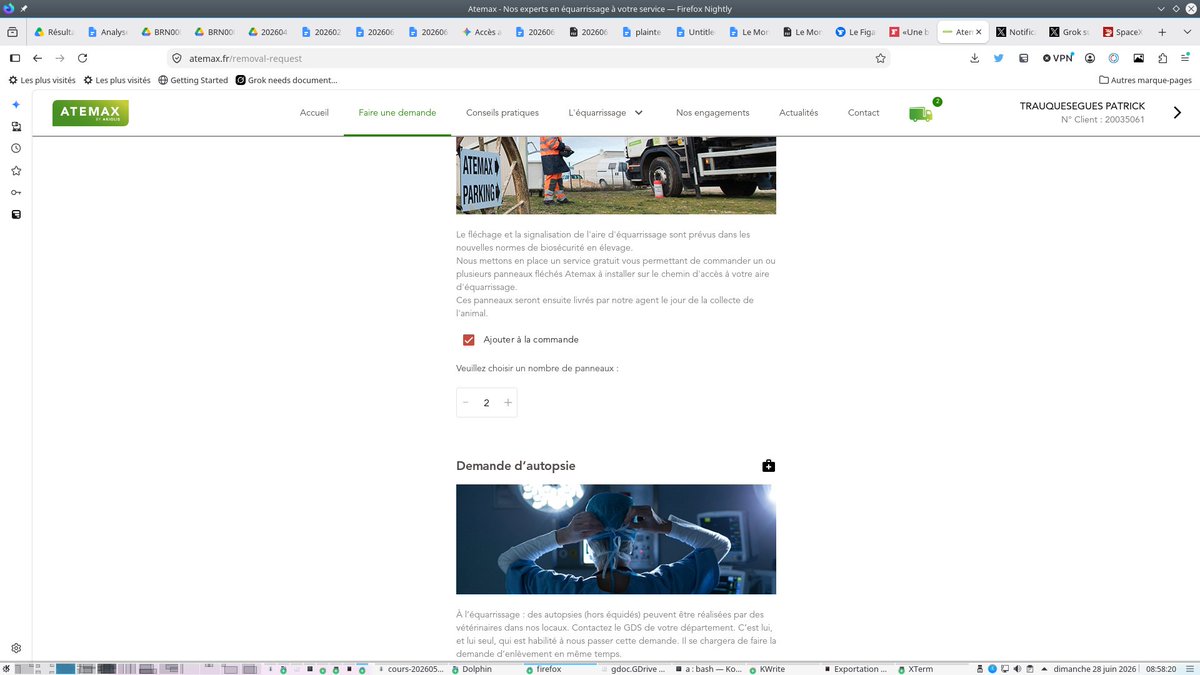Increase the number of panneaux with plus
Screen dimensions: 1200x675
(508, 403)
